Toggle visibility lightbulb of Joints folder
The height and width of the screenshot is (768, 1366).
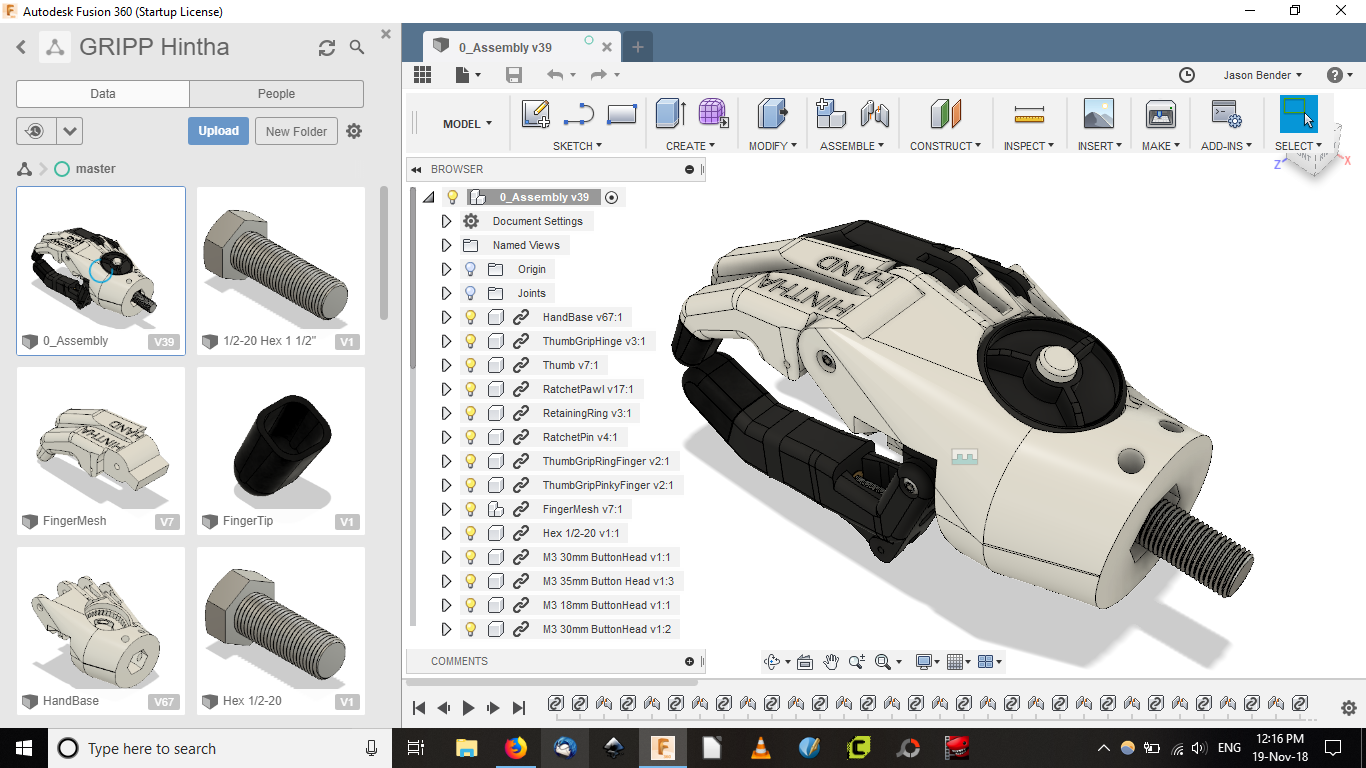click(470, 293)
